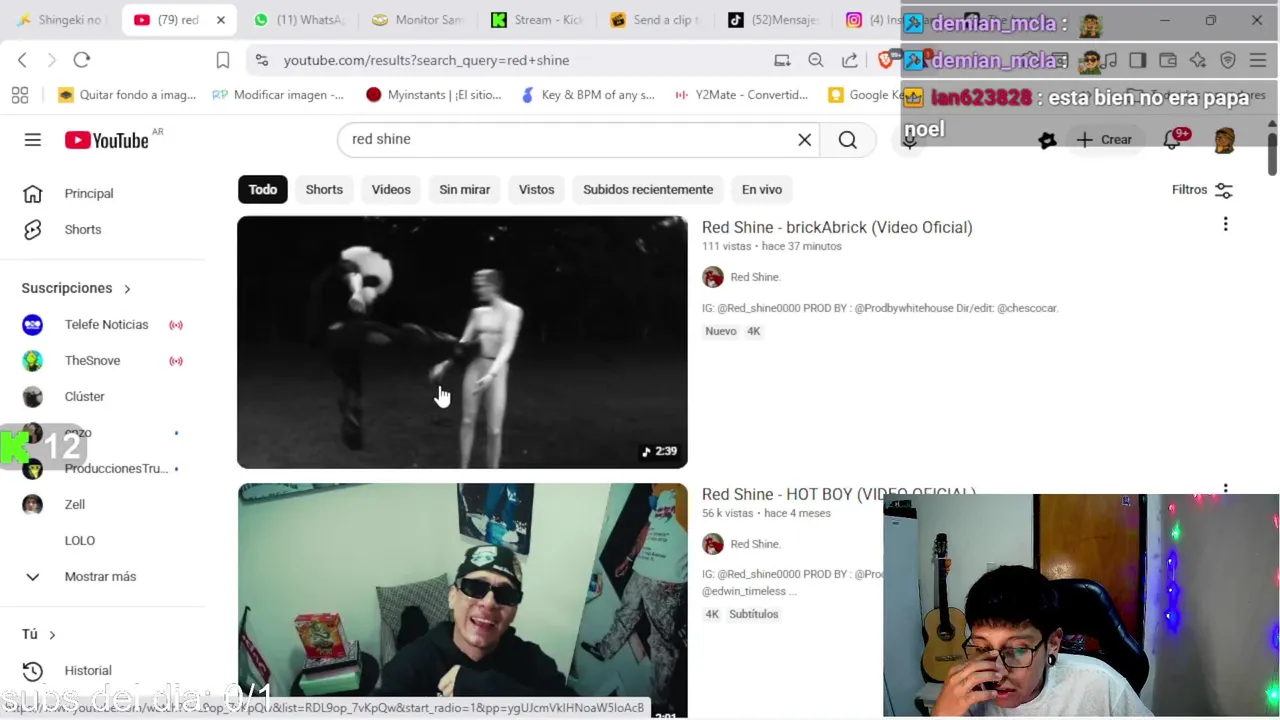The image size is (1280, 720).
Task: Go back with the browser back arrow
Action: pos(22,60)
